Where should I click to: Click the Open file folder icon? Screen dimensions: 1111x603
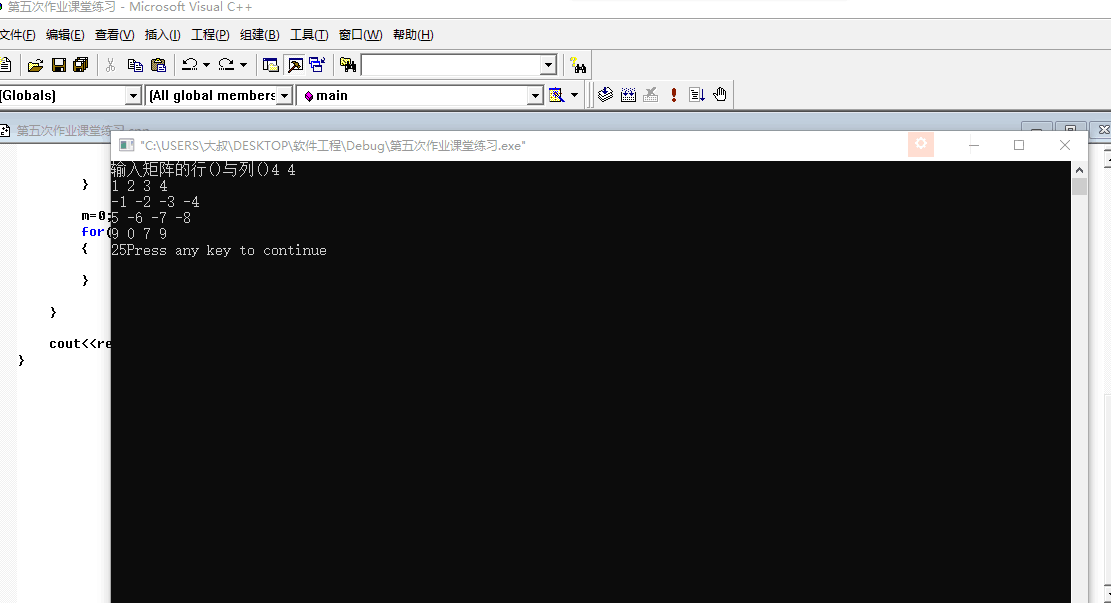point(35,65)
